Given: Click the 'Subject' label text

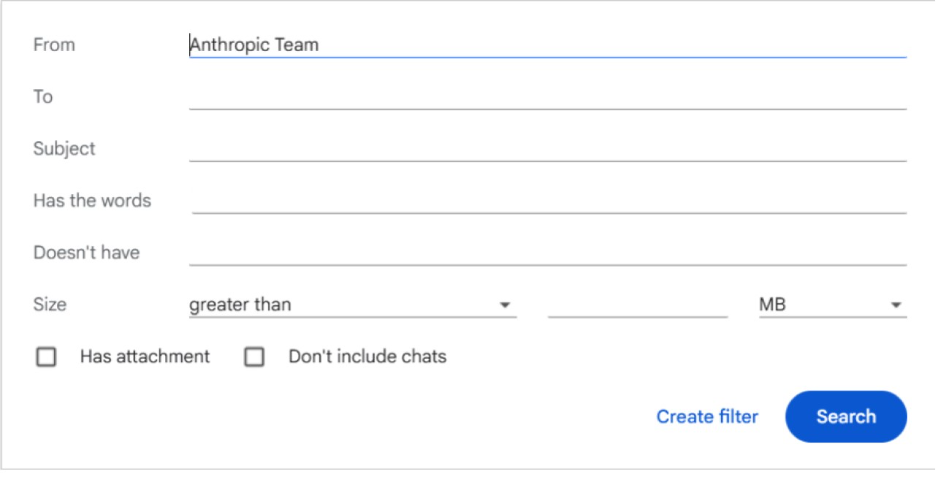Looking at the screenshot, I should point(64,149).
